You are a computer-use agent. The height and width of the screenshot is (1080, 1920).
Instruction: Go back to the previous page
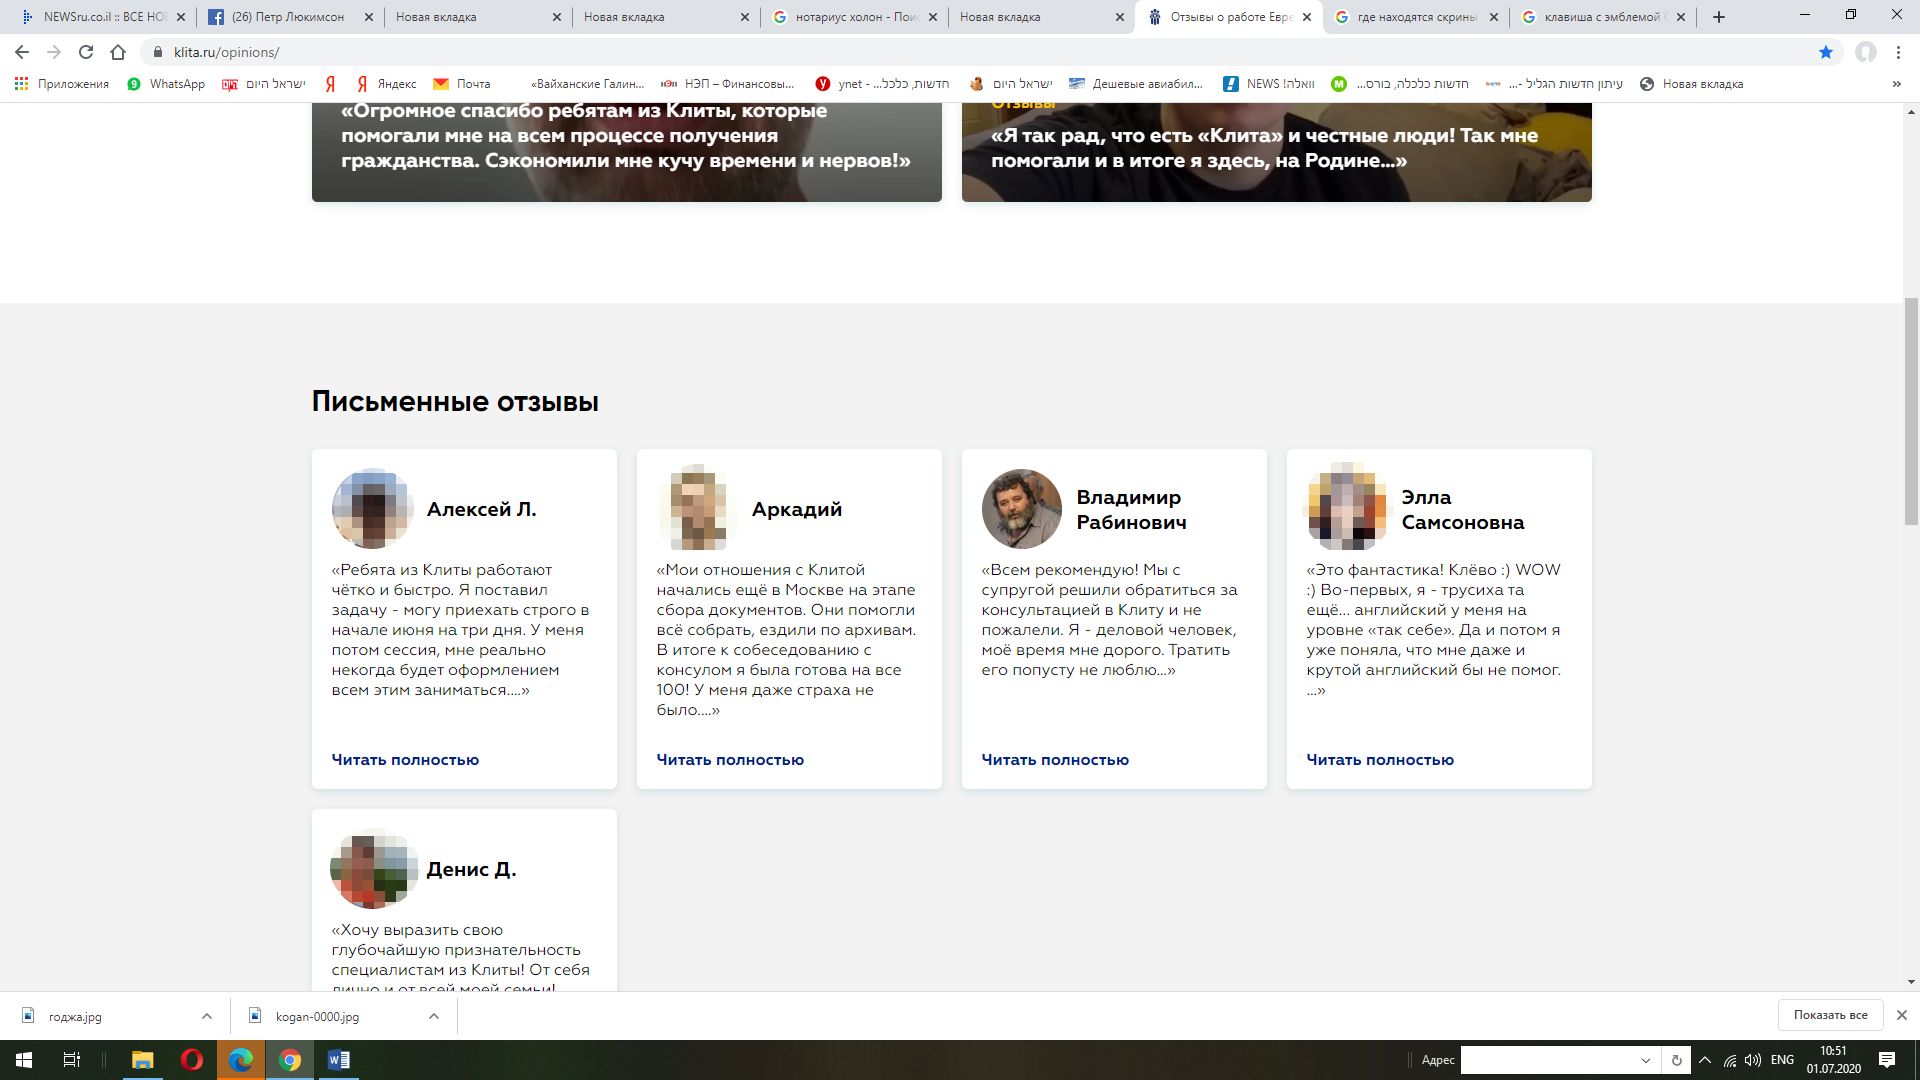[22, 52]
